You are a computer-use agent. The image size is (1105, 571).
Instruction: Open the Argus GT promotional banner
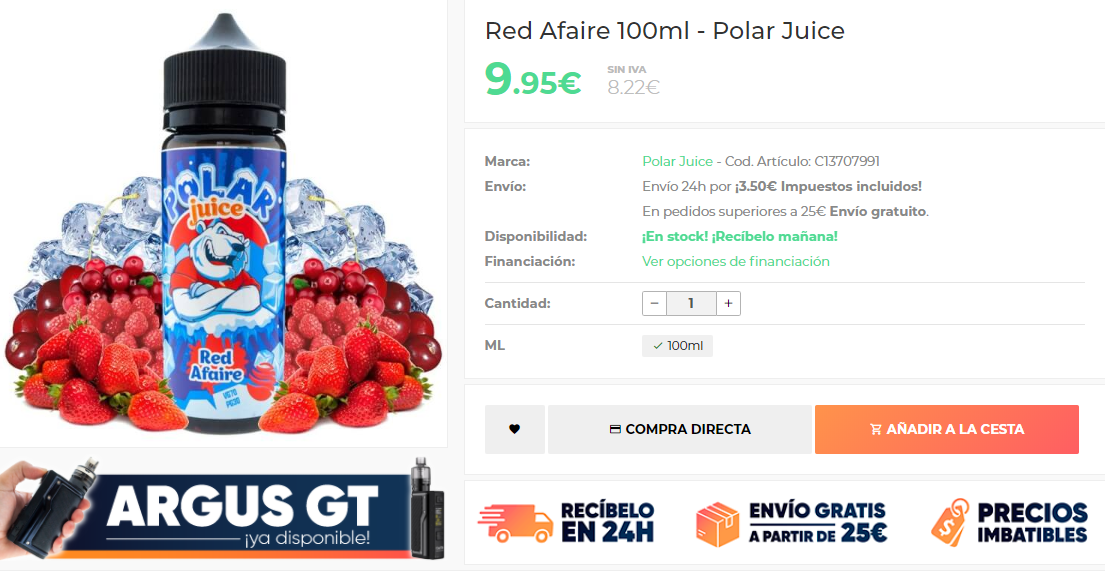pyautogui.click(x=223, y=509)
